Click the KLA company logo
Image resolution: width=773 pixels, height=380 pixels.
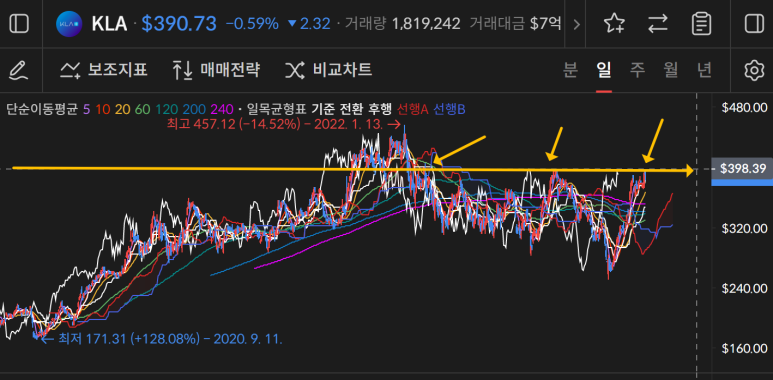tap(69, 24)
